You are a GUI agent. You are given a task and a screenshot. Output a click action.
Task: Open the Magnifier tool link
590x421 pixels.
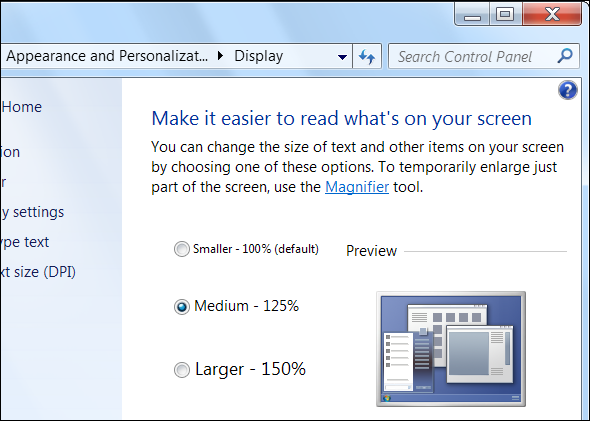point(357,187)
